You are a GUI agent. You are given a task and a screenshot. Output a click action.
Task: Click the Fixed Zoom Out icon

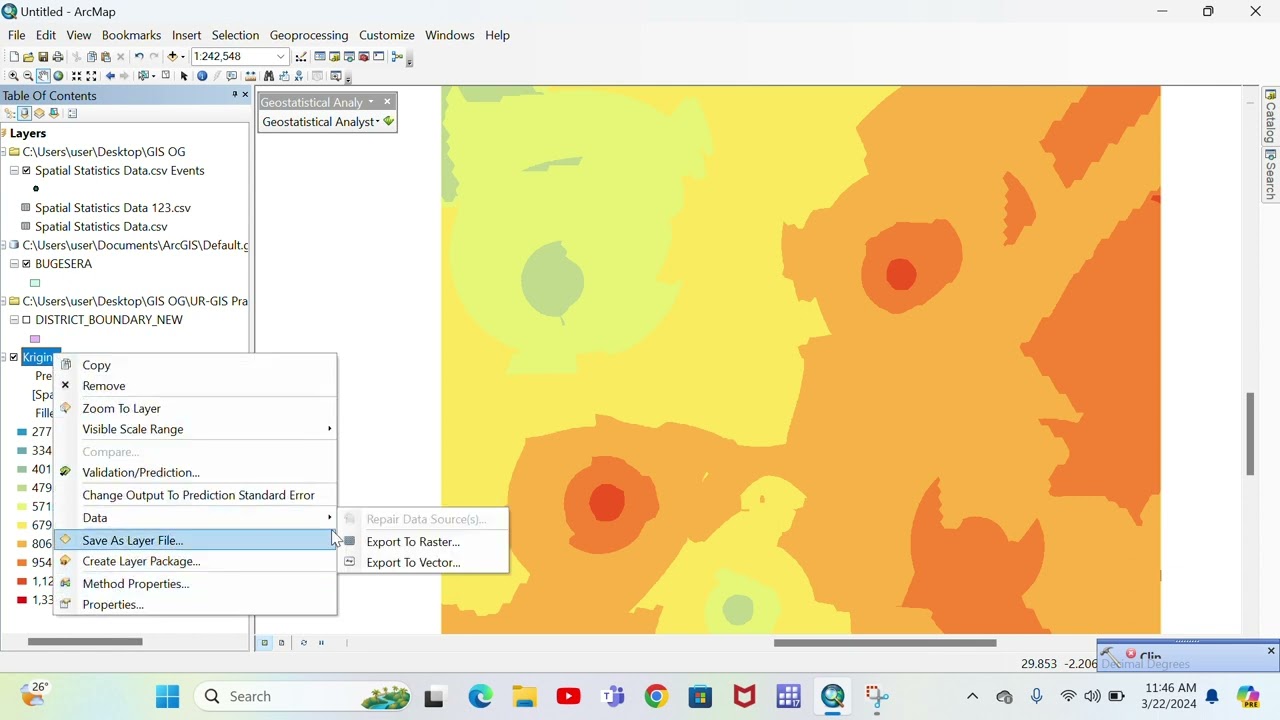91,76
